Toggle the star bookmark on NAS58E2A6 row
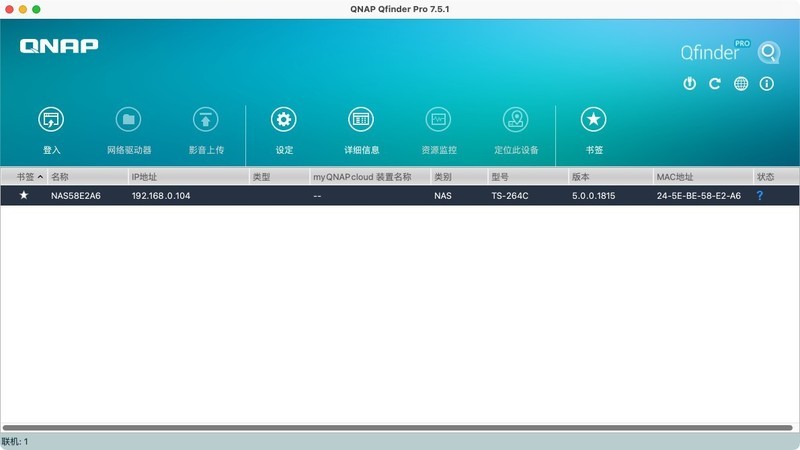800x450 pixels. [23, 195]
